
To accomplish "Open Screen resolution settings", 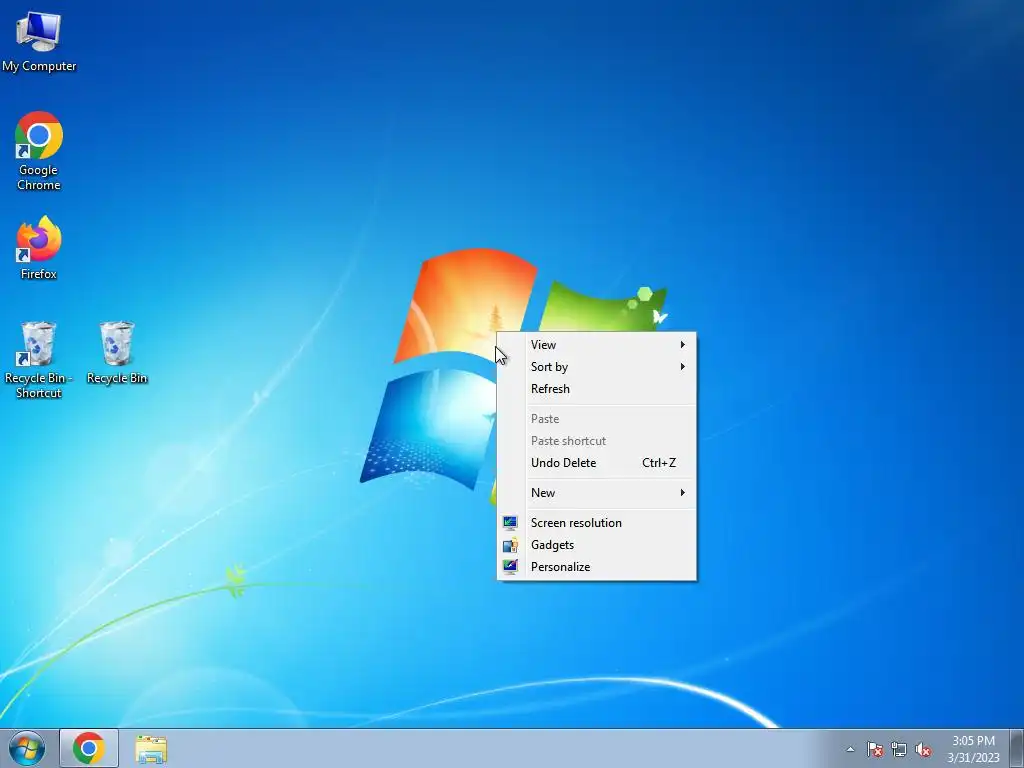I will tap(597, 523).
